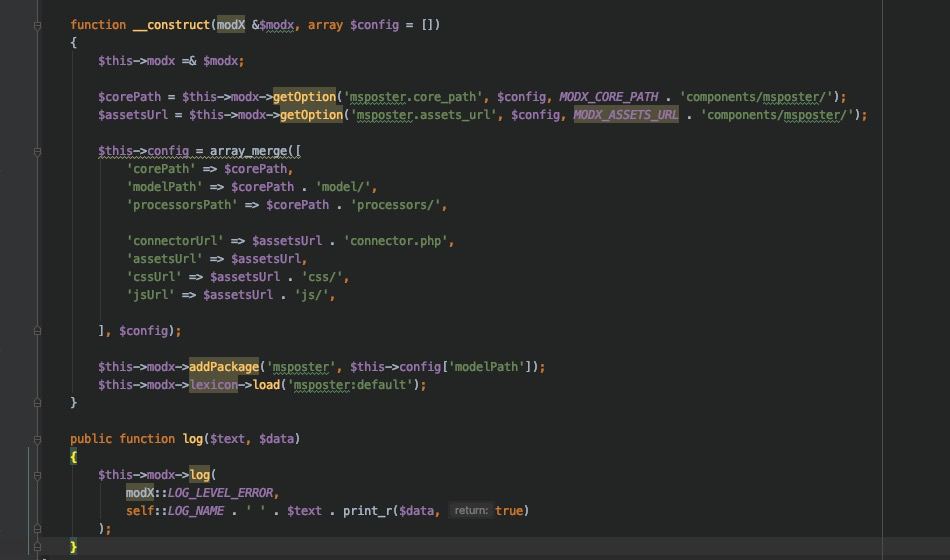950x560 pixels.
Task: Toggle fold marker at log function's closing brace
Action: 38,547
